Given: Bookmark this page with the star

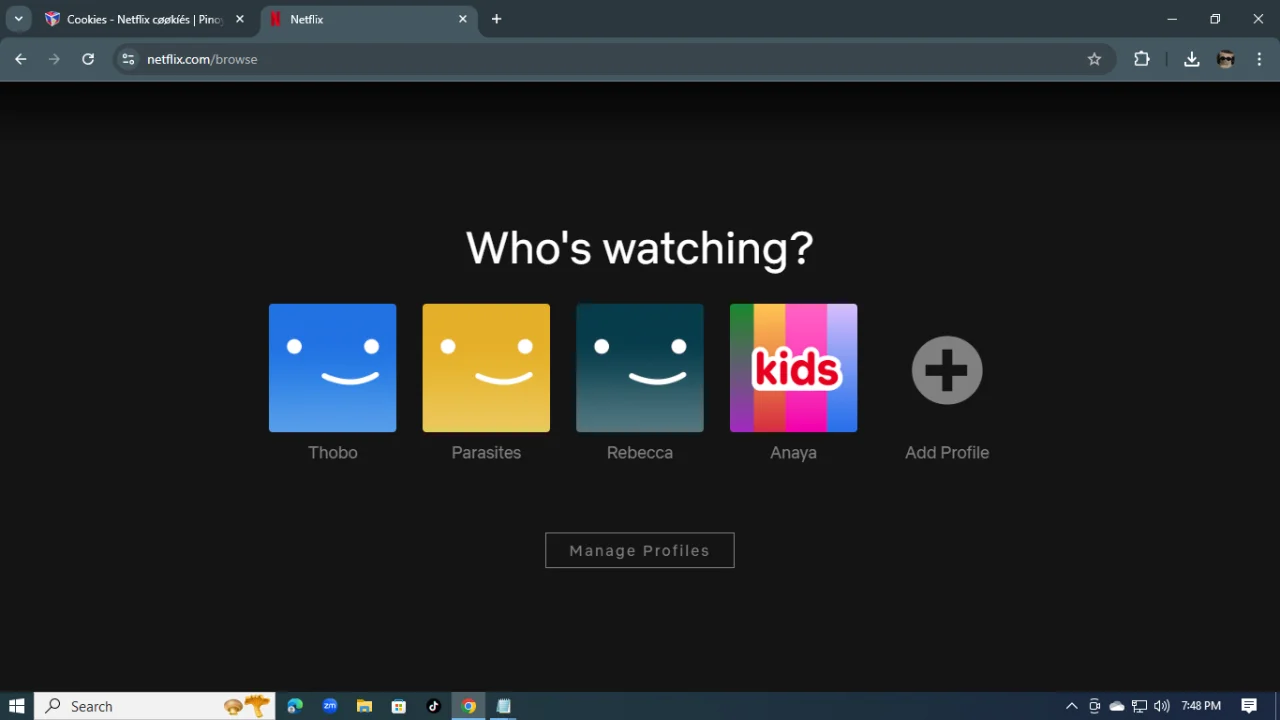Looking at the screenshot, I should [x=1094, y=59].
